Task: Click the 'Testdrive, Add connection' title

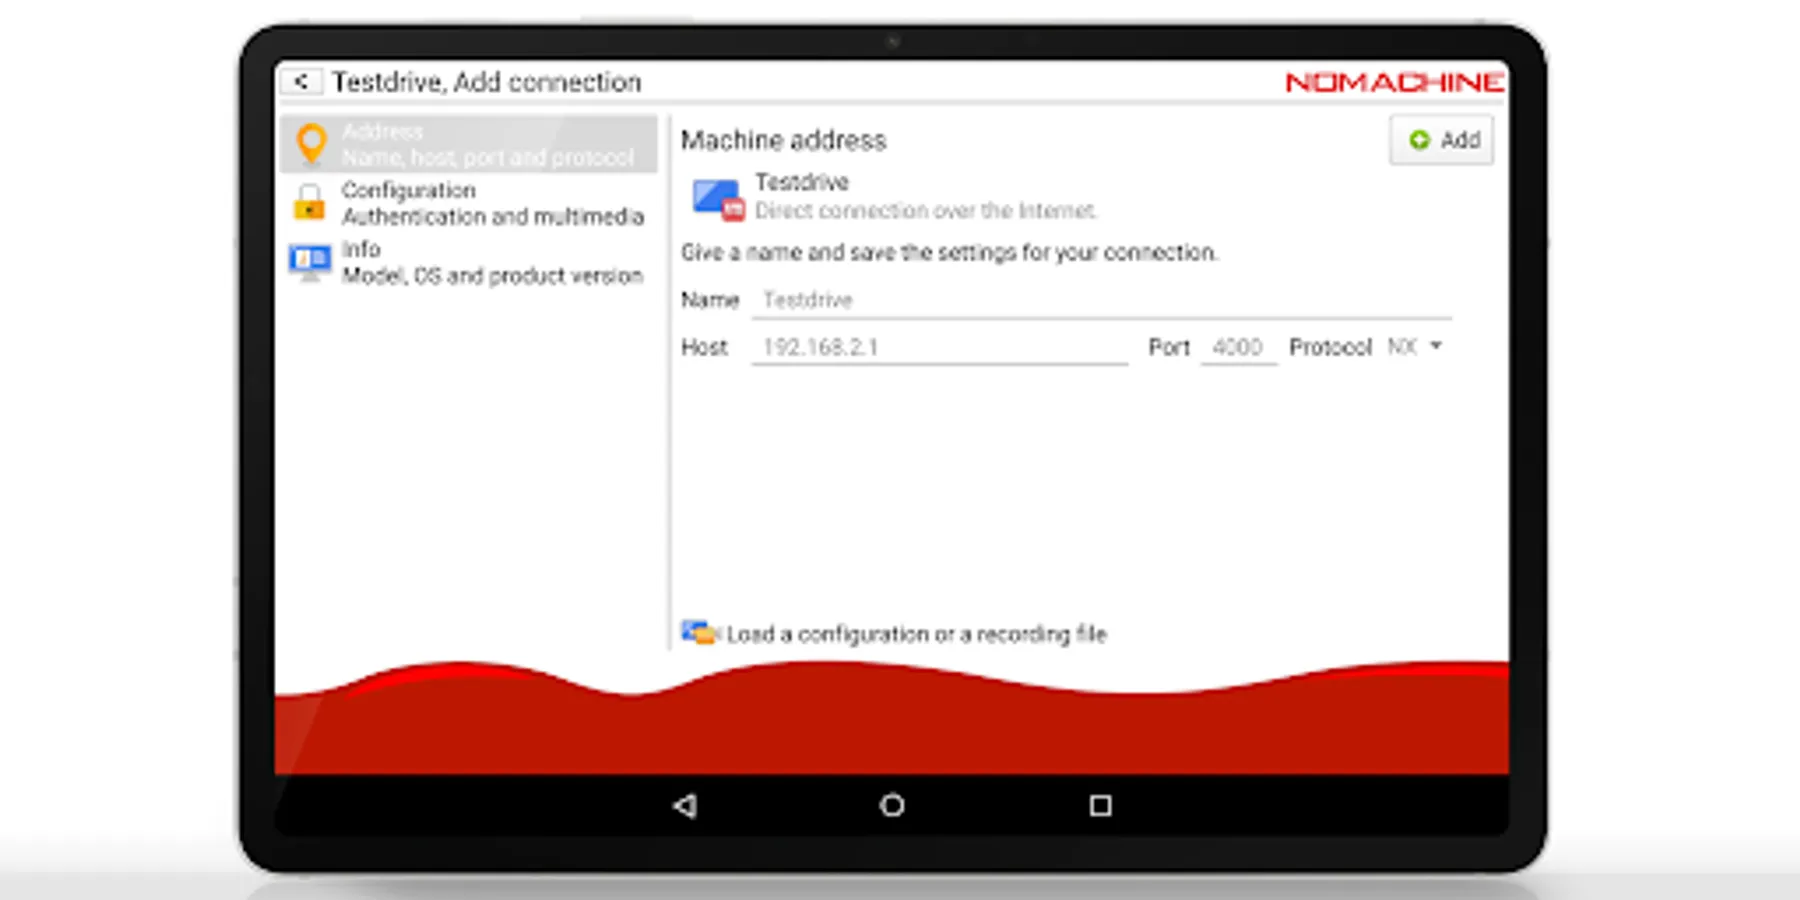Action: point(486,82)
